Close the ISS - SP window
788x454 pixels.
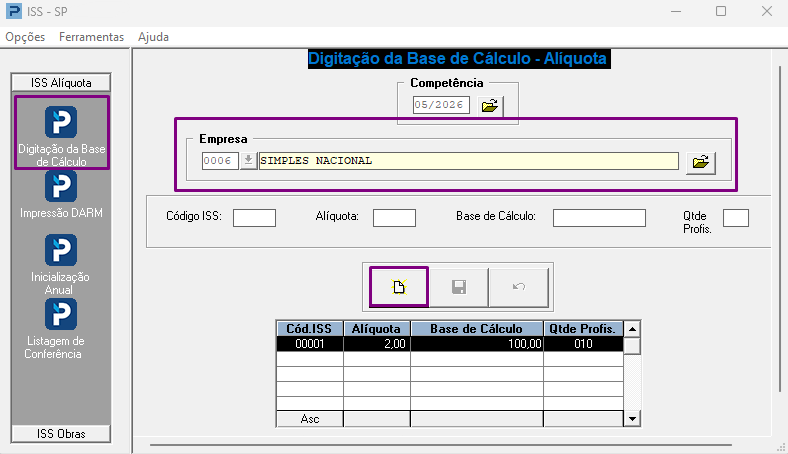(x=766, y=11)
